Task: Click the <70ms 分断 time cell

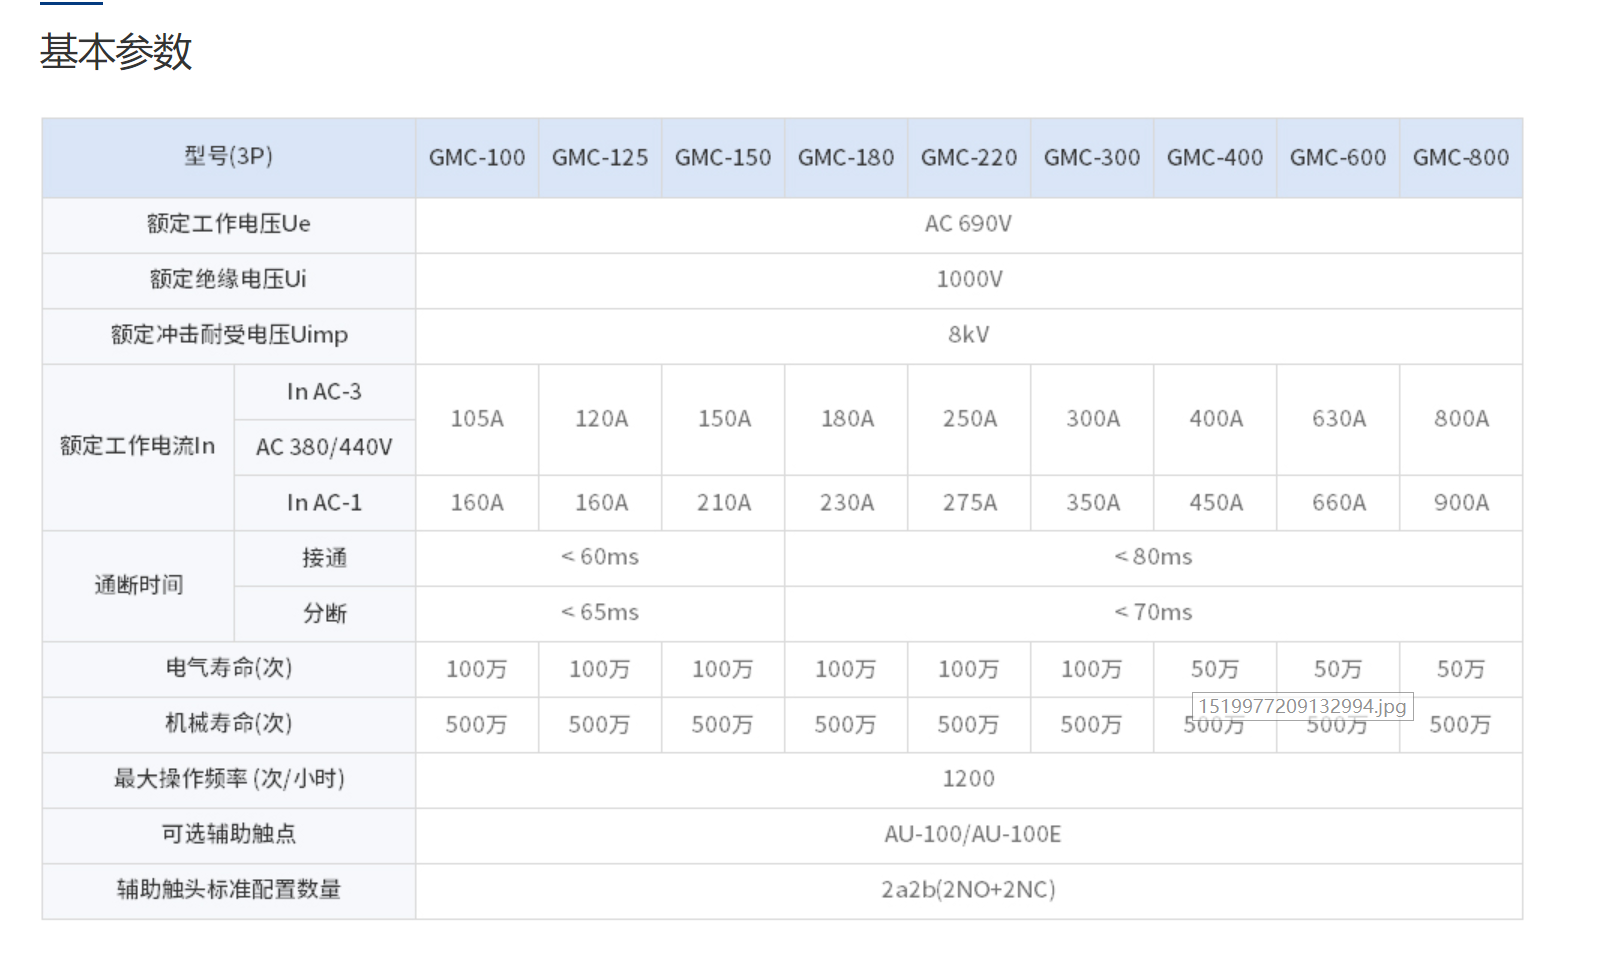Action: (1153, 612)
